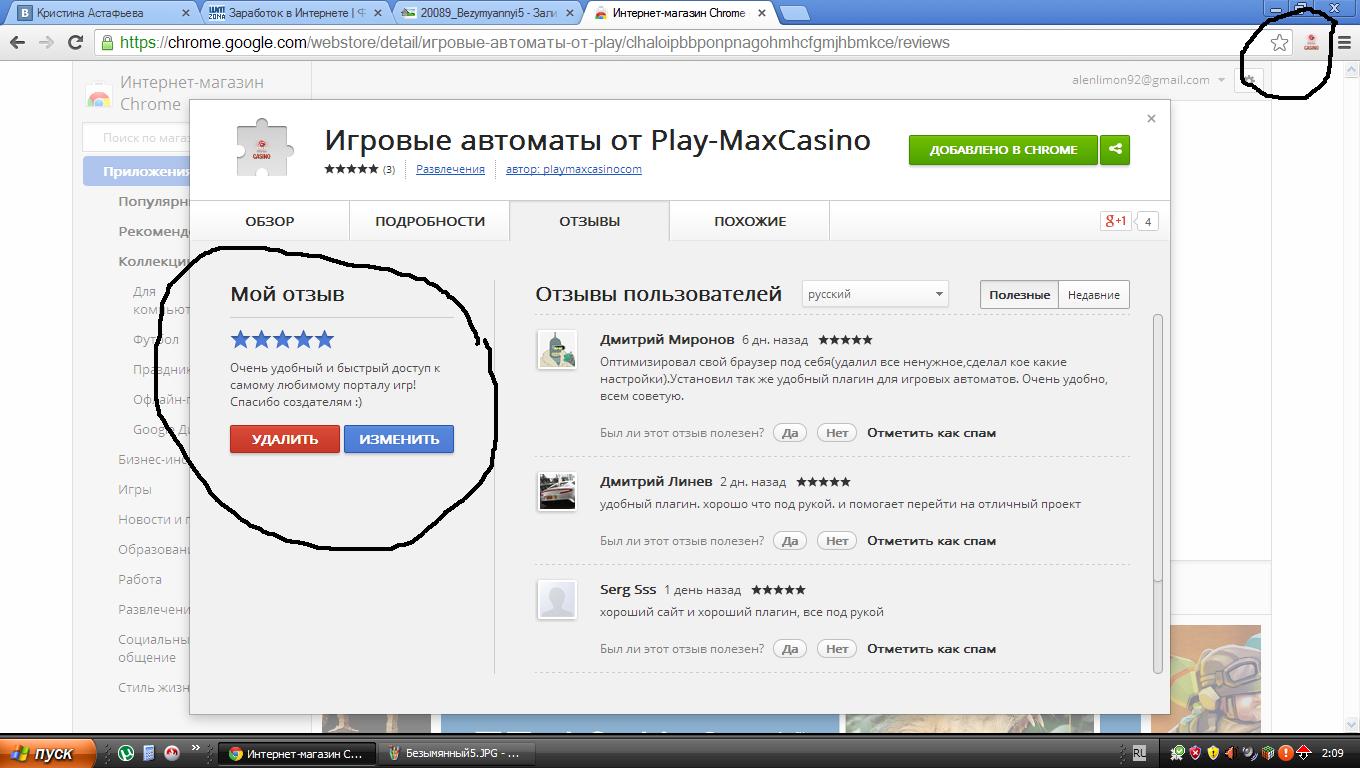Image resolution: width=1360 pixels, height=768 pixels.
Task: Expand the alenlimon92@gmail.com account dropdown
Action: click(x=1149, y=80)
